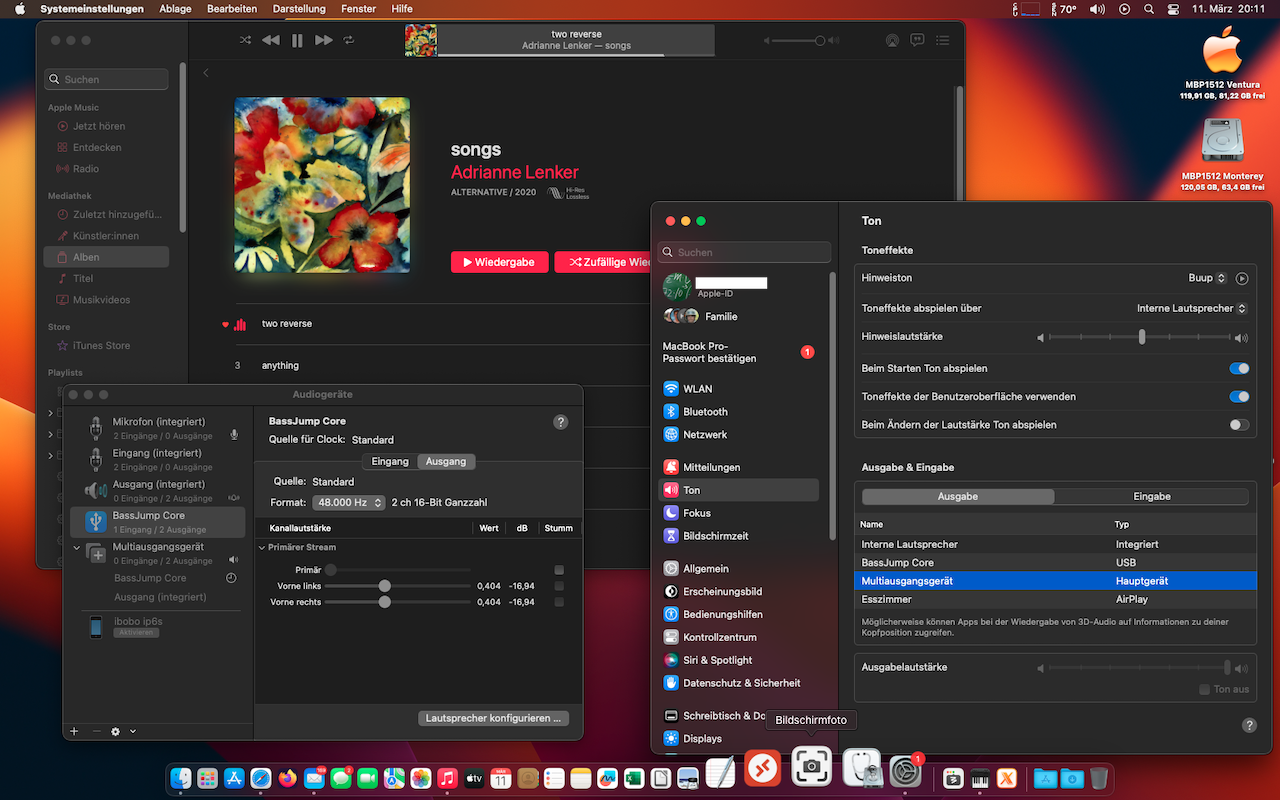This screenshot has height=800, width=1280.
Task: Toggle repeat in Music toolbar
Action: (349, 41)
